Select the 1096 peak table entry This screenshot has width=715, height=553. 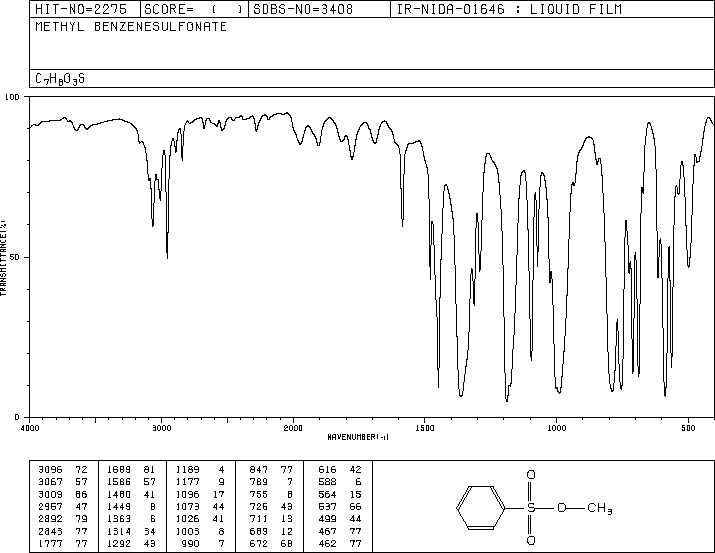click(200, 494)
